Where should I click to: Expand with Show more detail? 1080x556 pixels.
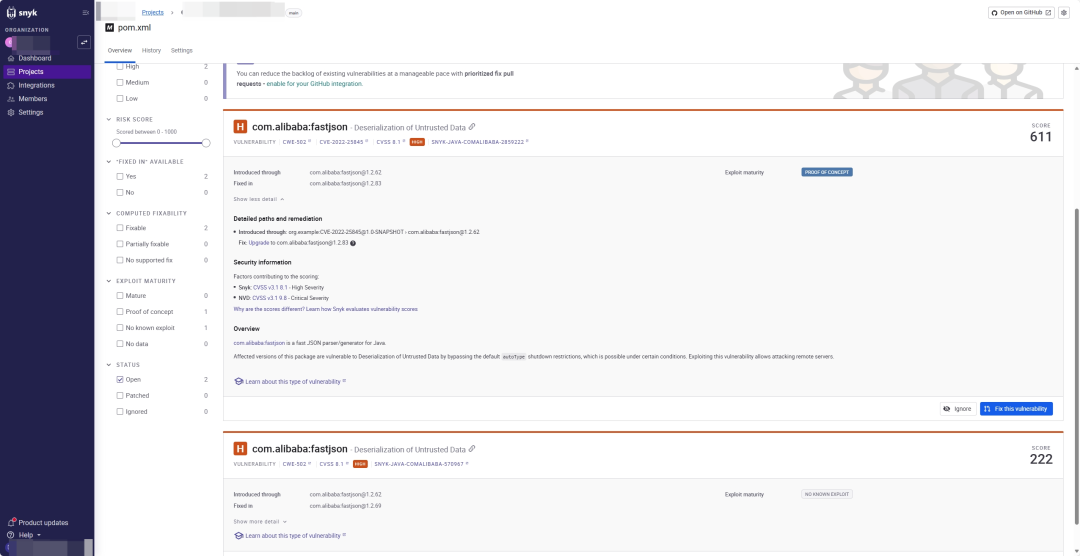pos(260,522)
